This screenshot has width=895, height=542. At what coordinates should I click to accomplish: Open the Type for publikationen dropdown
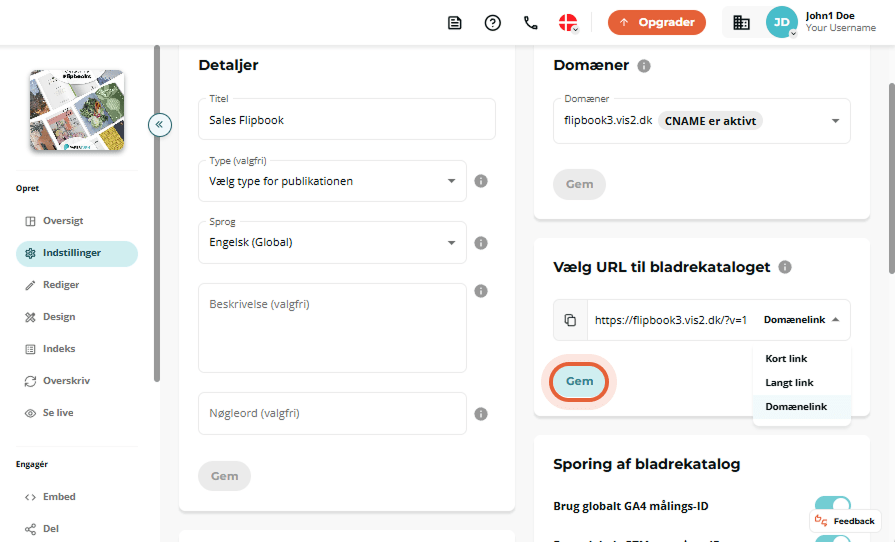pos(332,181)
